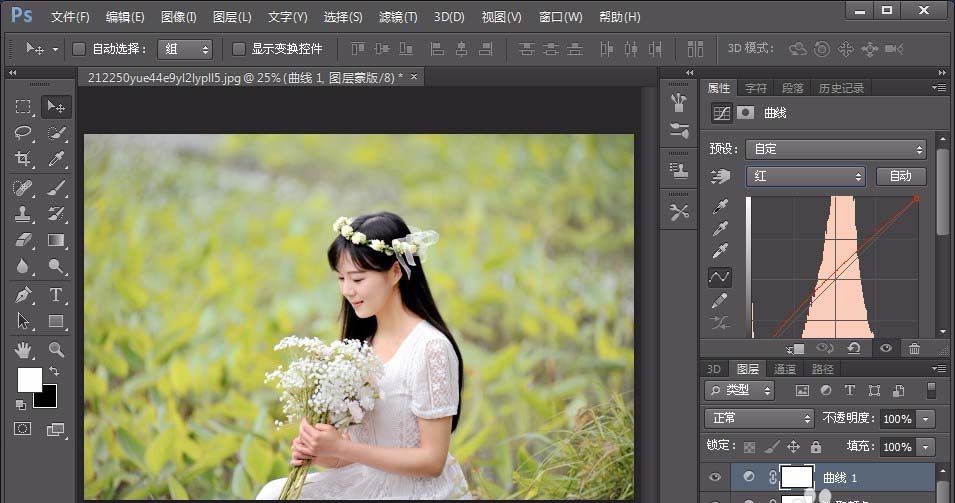Select the Brush tool
955x503 pixels.
pos(56,188)
